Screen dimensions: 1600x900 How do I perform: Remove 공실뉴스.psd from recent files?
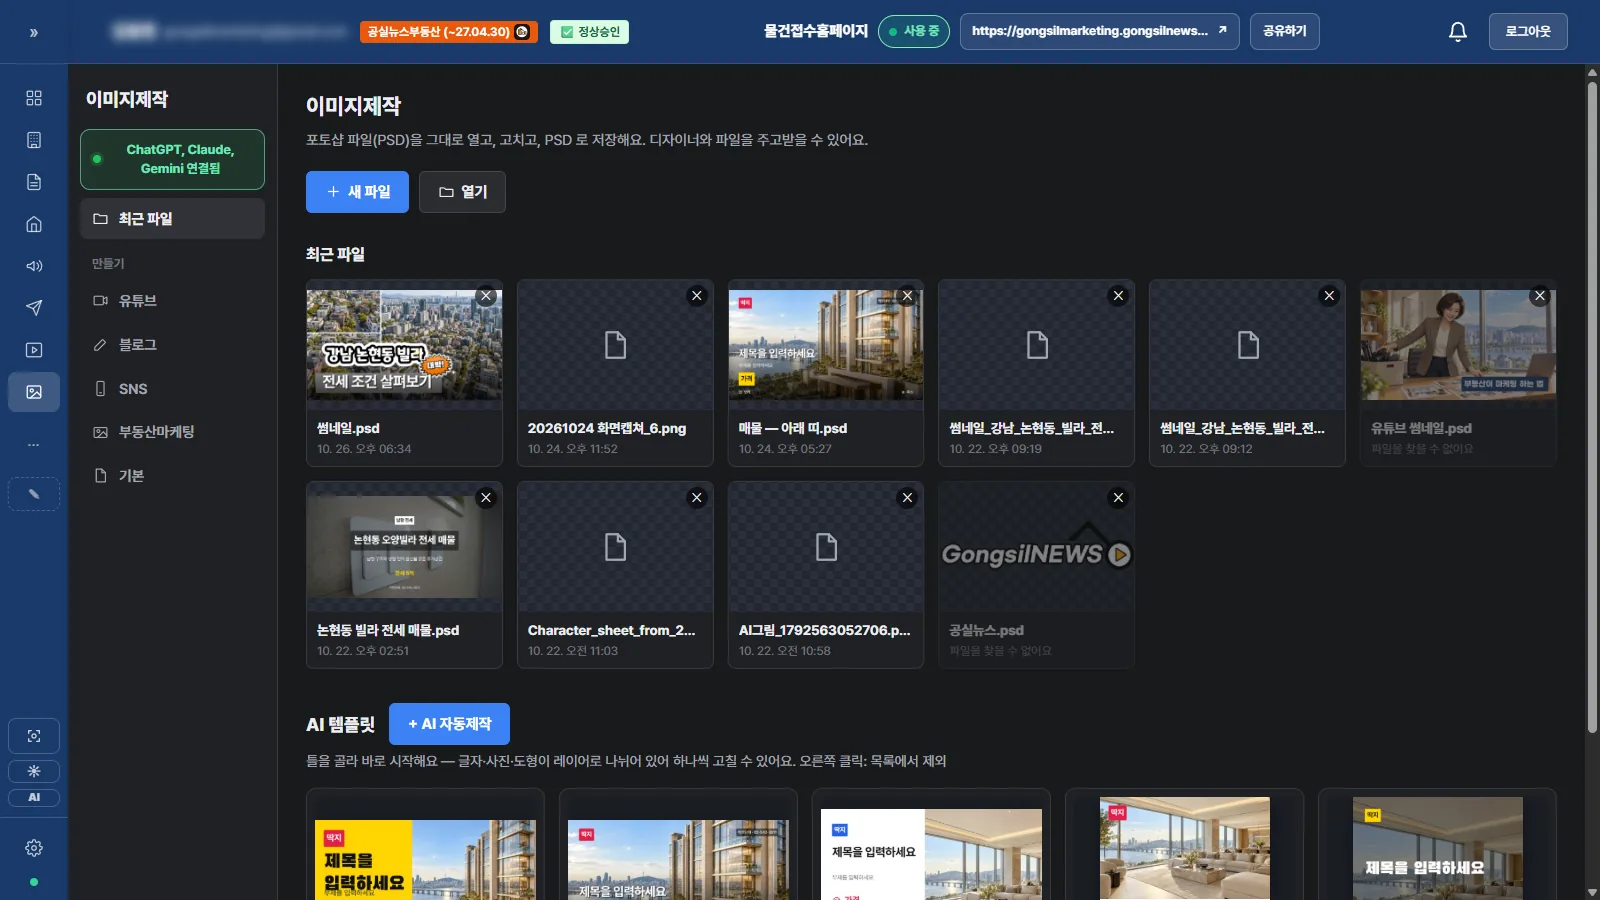(1118, 498)
